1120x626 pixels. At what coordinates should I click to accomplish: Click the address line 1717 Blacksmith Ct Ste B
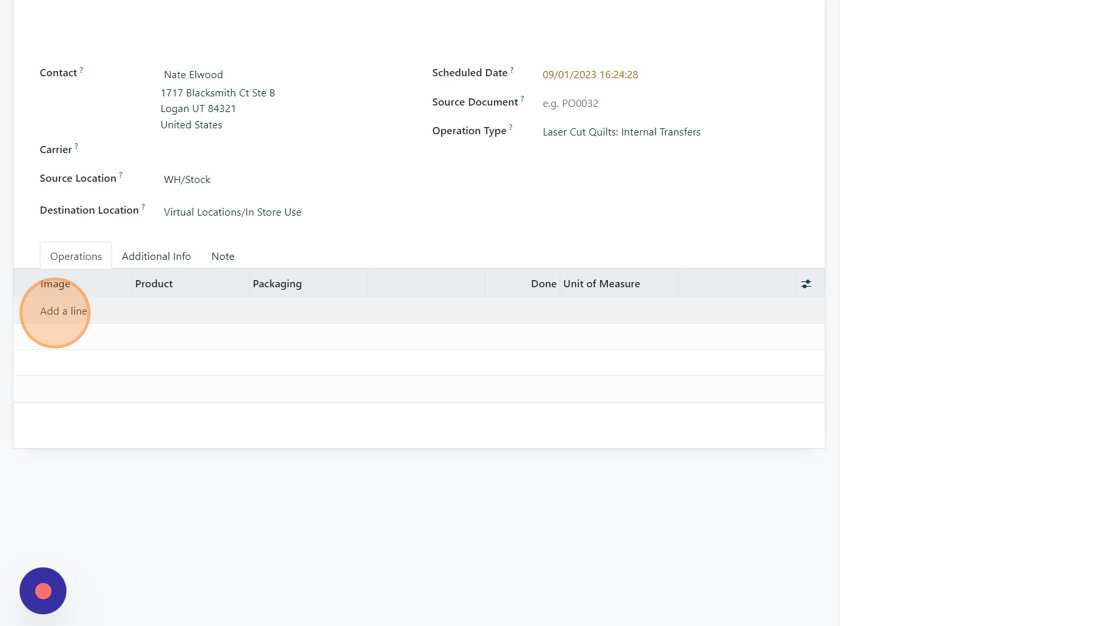pos(218,93)
